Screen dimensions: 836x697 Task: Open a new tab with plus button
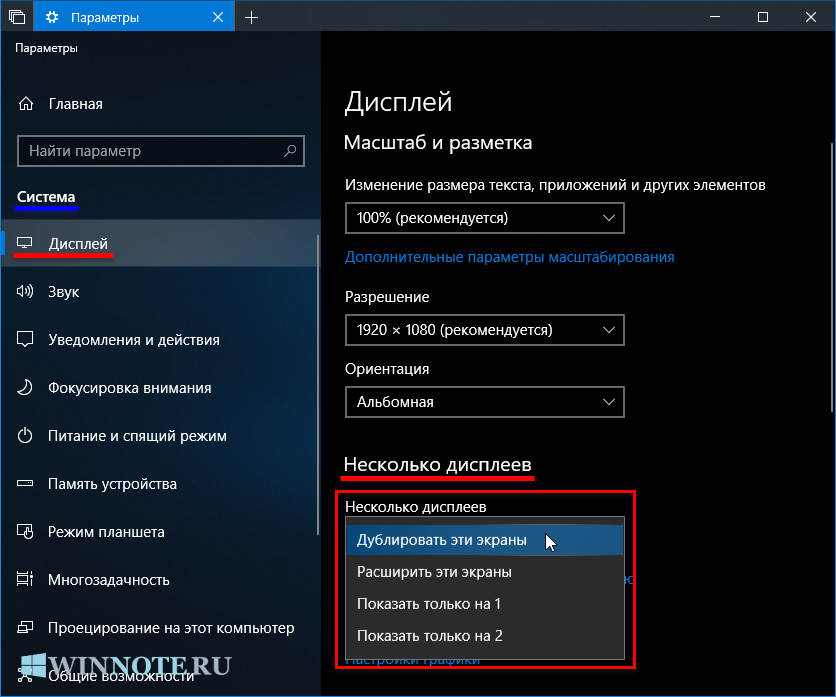[251, 17]
